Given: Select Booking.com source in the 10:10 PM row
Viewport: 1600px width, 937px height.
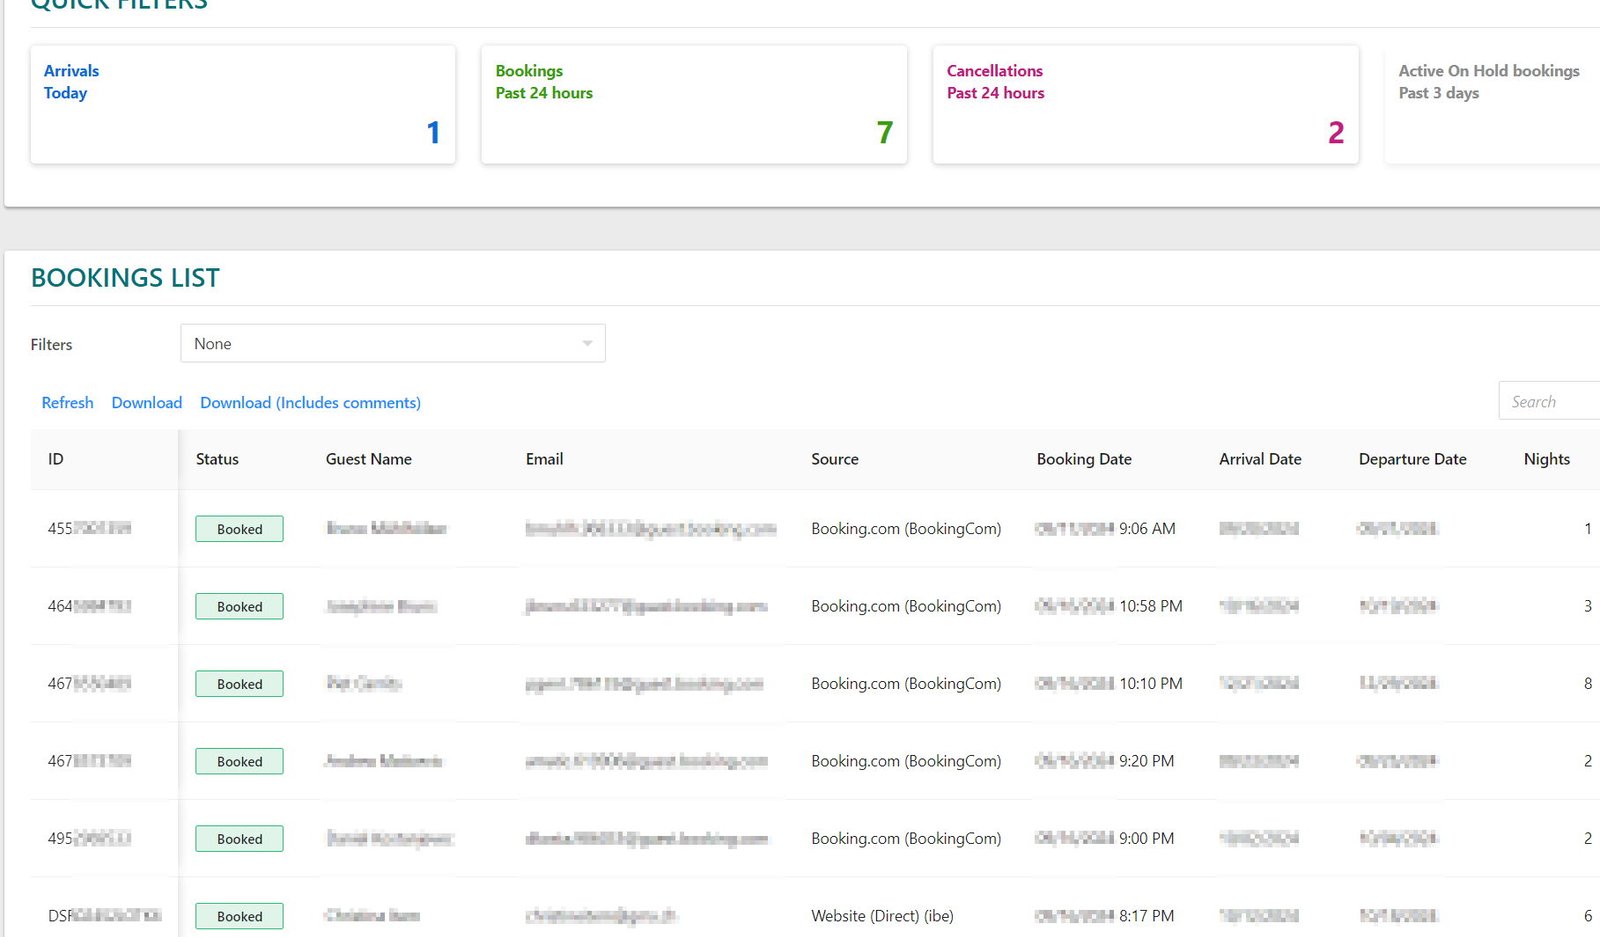Looking at the screenshot, I should pyautogui.click(x=906, y=683).
